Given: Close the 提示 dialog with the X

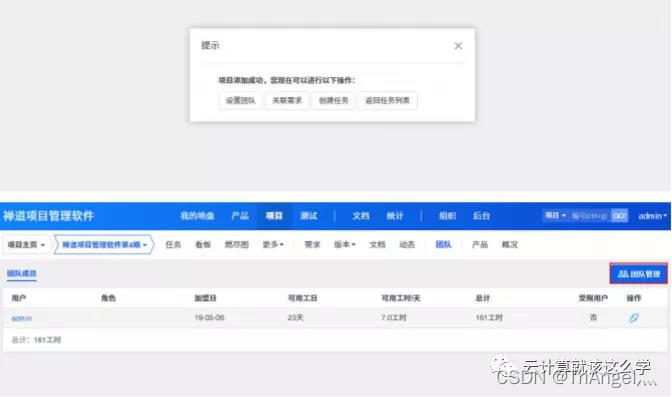Looking at the screenshot, I should tap(458, 45).
